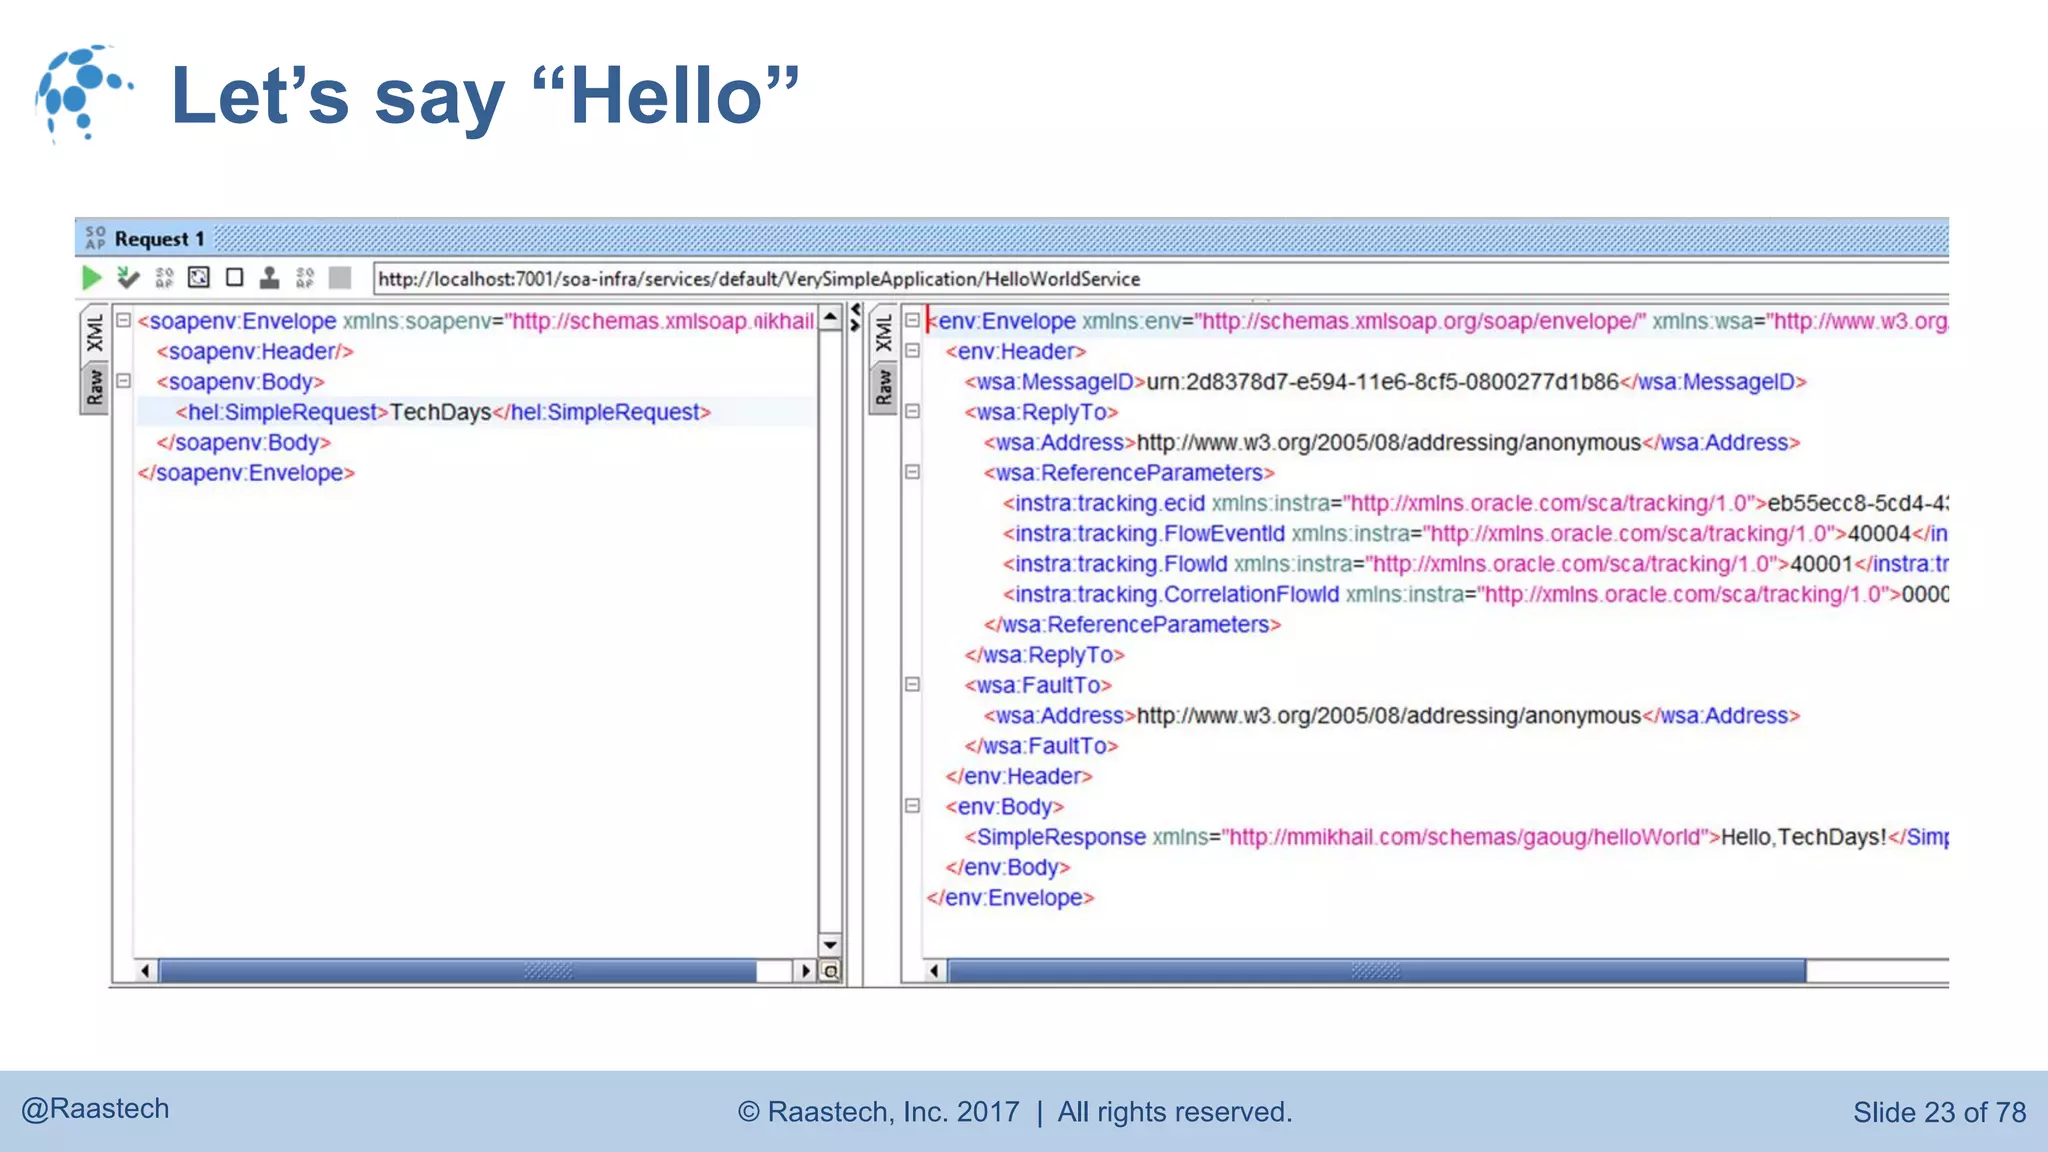Collapse the soapenv:Body node in request
The image size is (2048, 1152).
(124, 381)
